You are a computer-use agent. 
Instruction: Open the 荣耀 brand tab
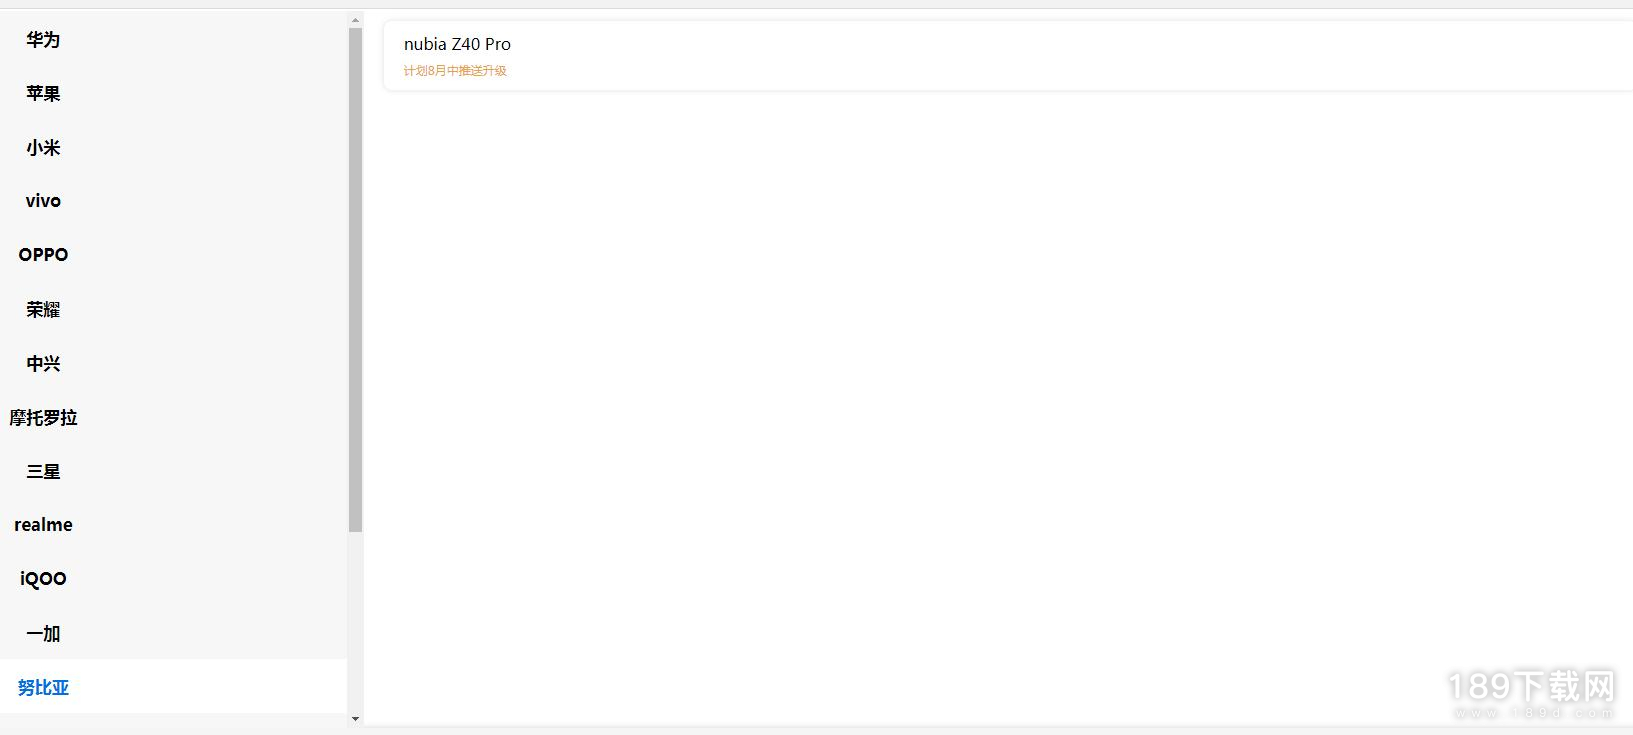pyautogui.click(x=43, y=310)
